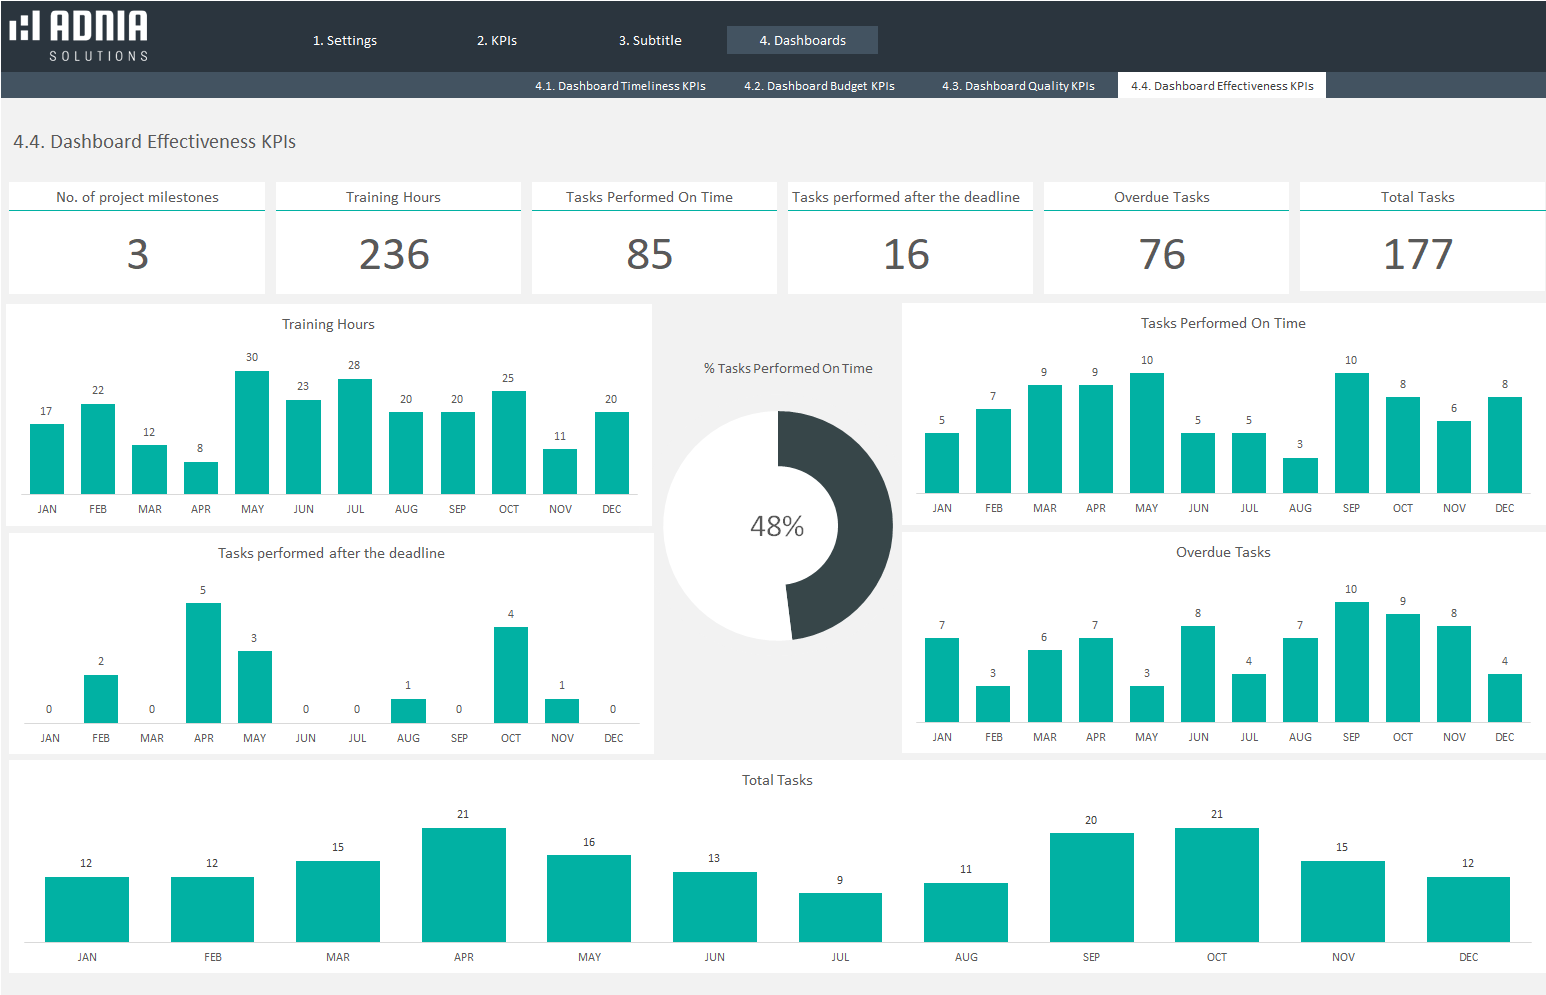This screenshot has width=1546, height=995.
Task: Go to the 2. KPIs tab
Action: [497, 41]
